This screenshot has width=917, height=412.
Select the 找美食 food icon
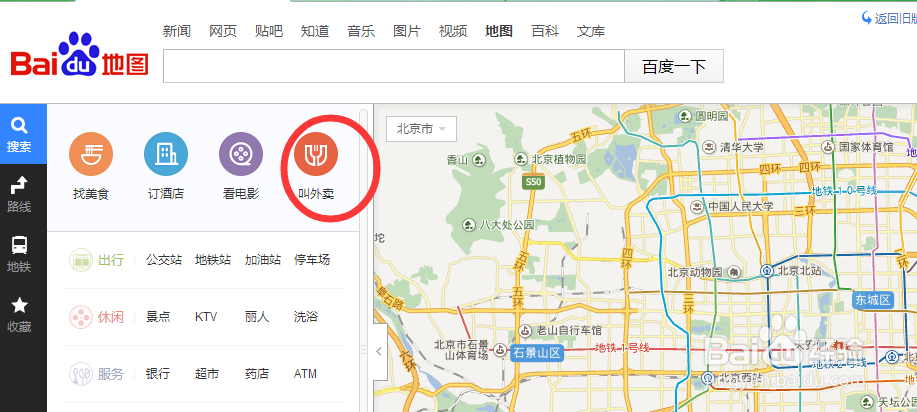click(91, 154)
